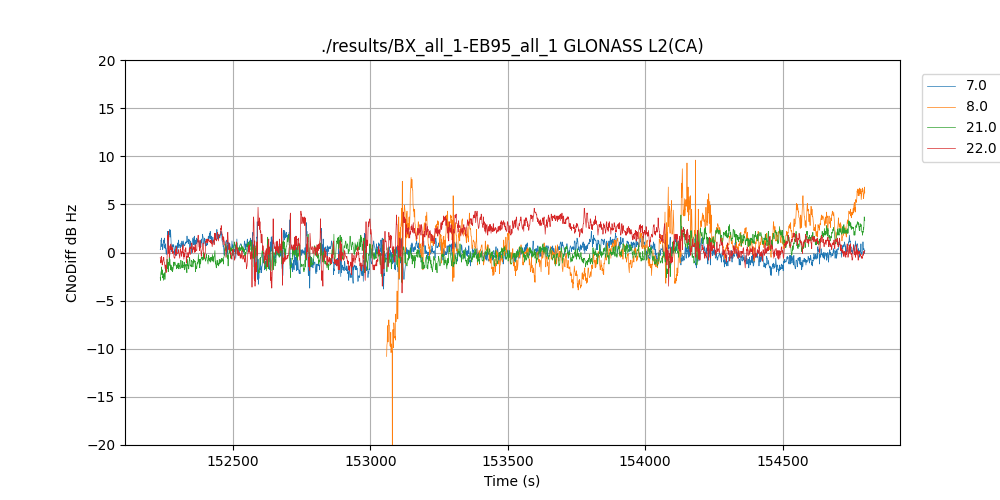Screen dimensions: 1000x500
Task: Click the 154000 x-axis tick label
Action: [x=645, y=462]
